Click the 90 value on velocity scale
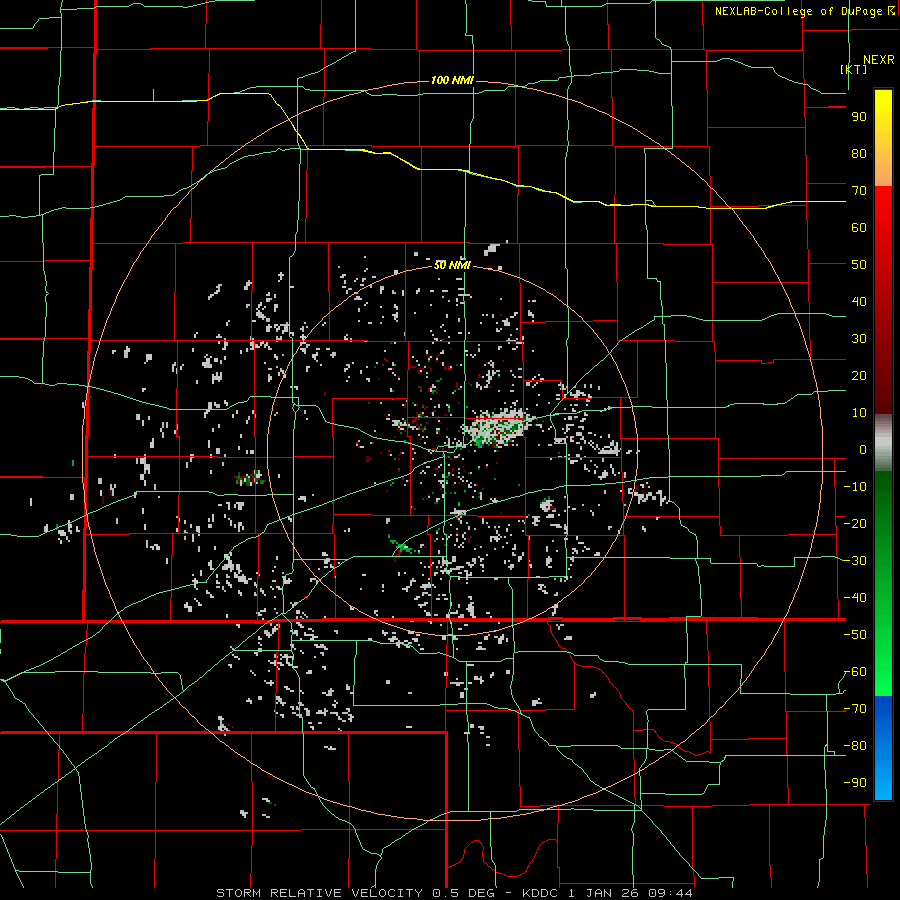The image size is (900, 900). click(x=859, y=117)
